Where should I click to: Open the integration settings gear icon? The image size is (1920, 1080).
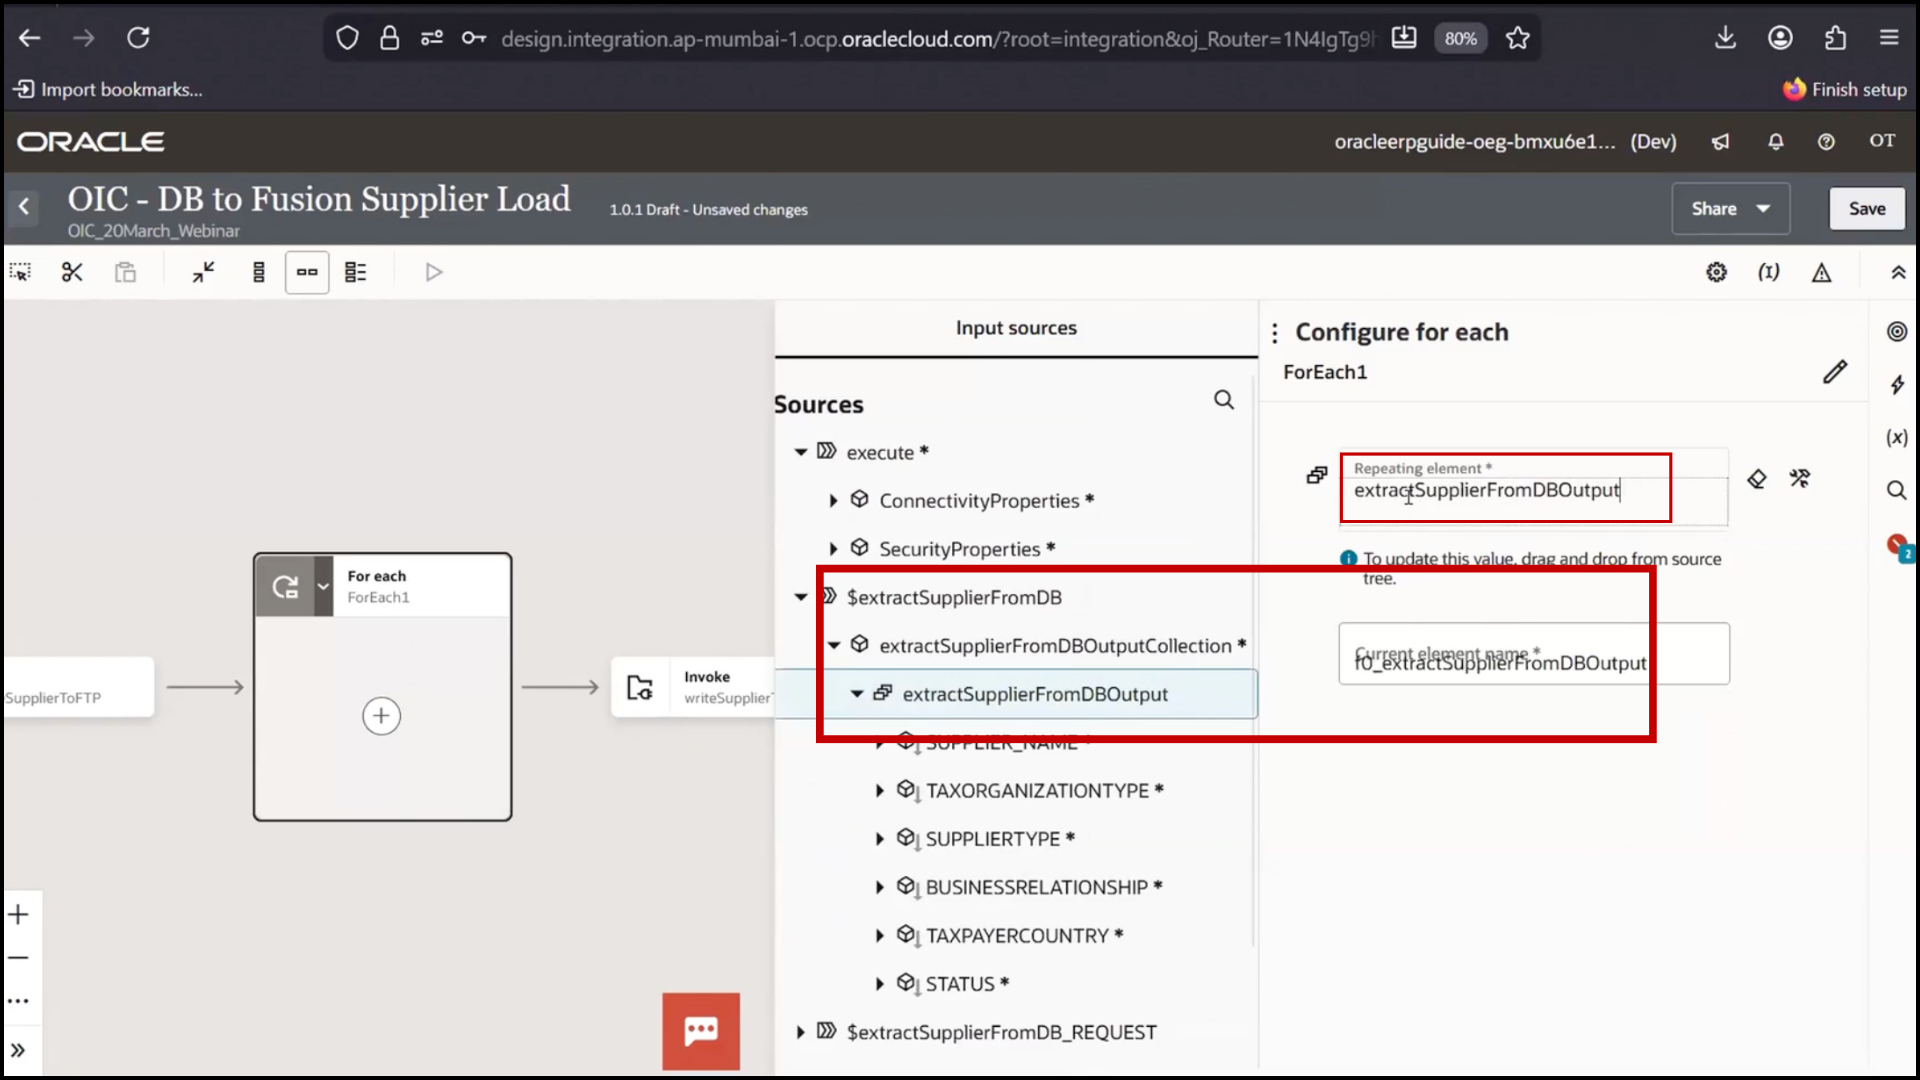tap(1716, 272)
